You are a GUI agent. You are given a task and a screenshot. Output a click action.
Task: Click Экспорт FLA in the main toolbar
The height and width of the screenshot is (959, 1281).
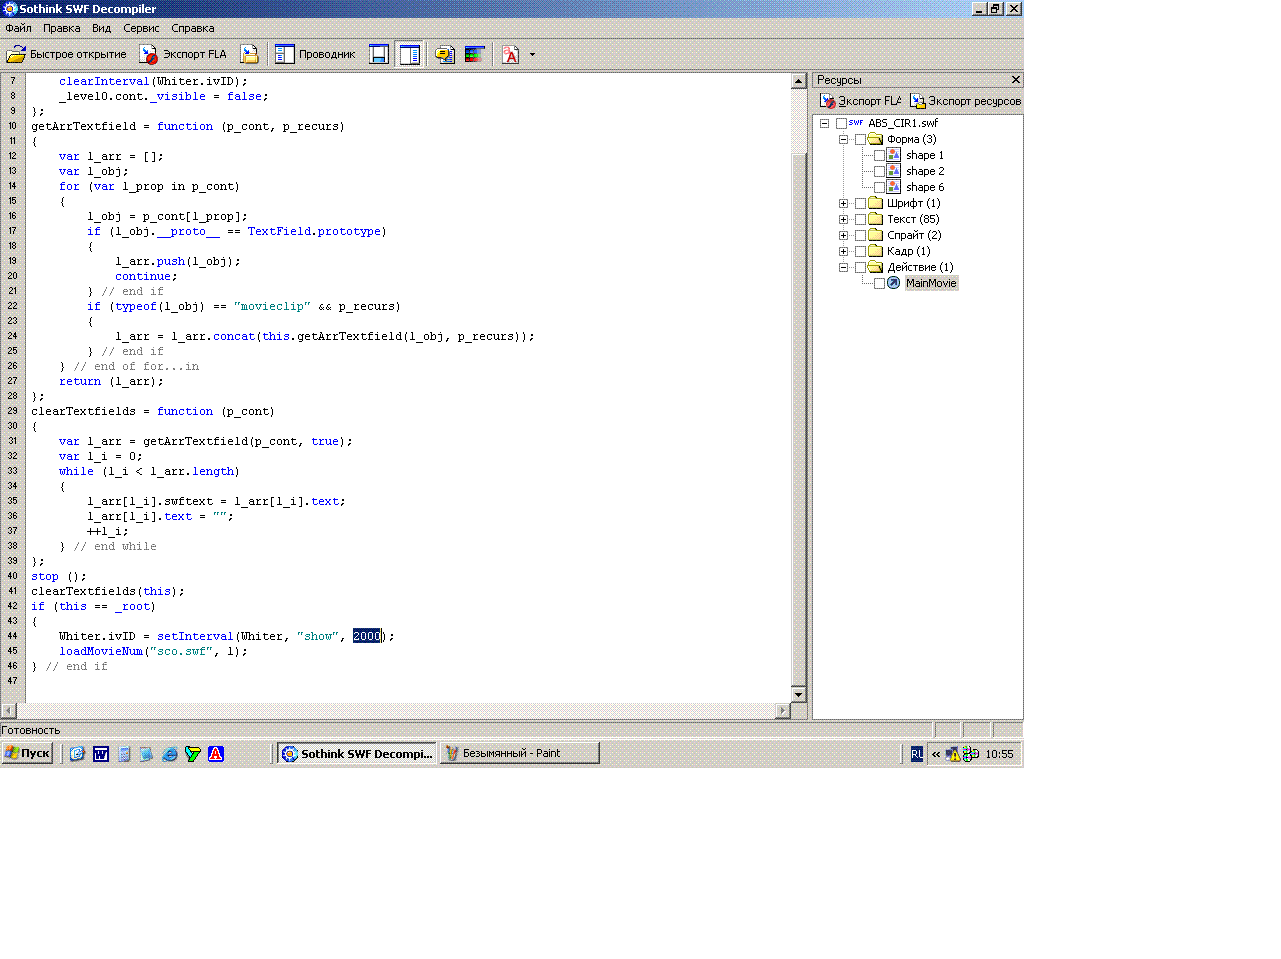pyautogui.click(x=183, y=54)
